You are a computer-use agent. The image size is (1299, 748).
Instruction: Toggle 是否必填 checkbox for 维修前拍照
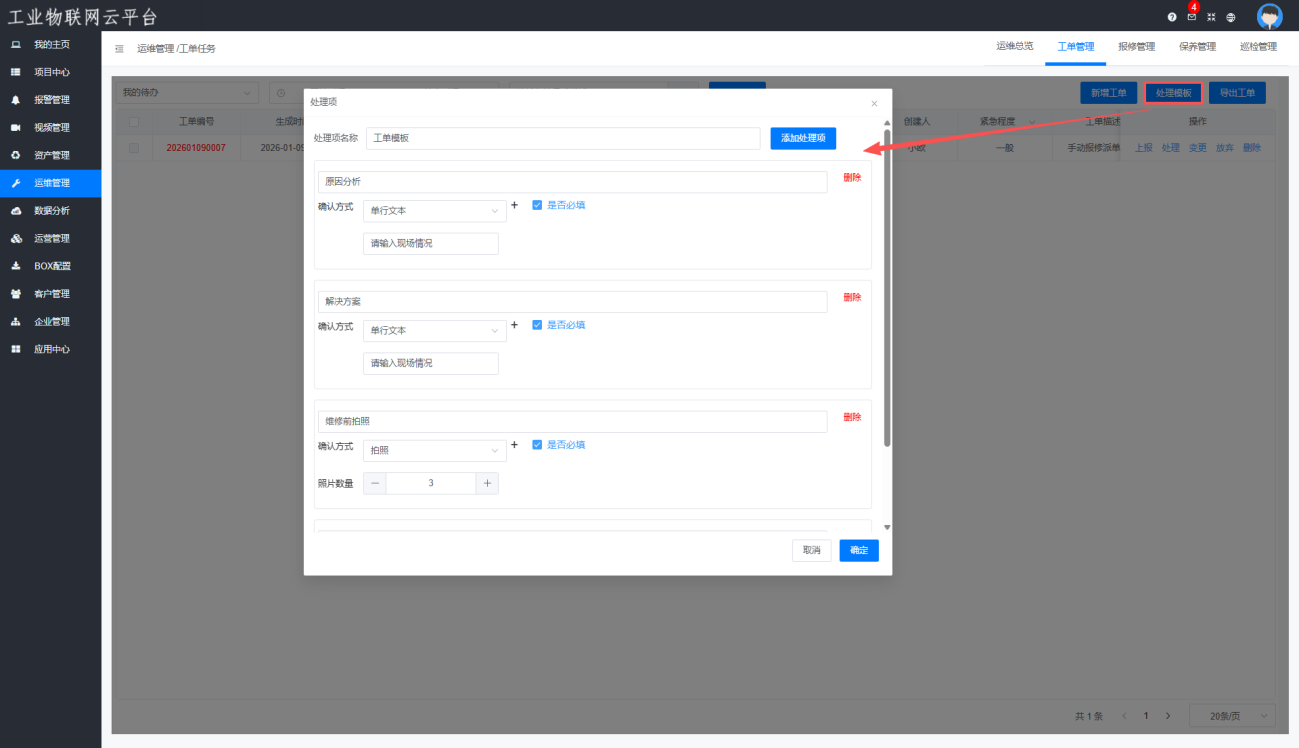[x=537, y=445]
